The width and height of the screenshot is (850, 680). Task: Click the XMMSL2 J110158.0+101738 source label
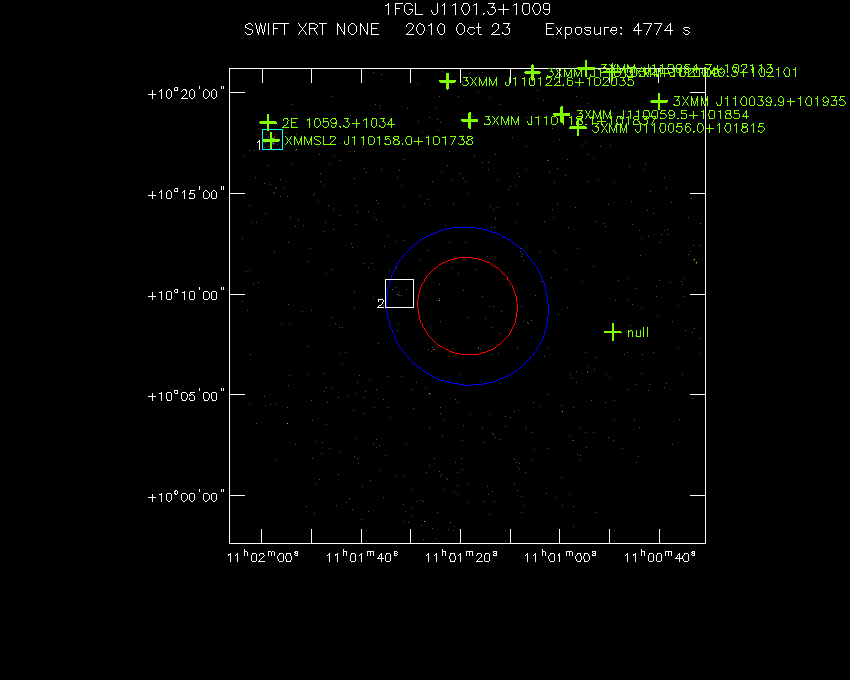click(379, 140)
